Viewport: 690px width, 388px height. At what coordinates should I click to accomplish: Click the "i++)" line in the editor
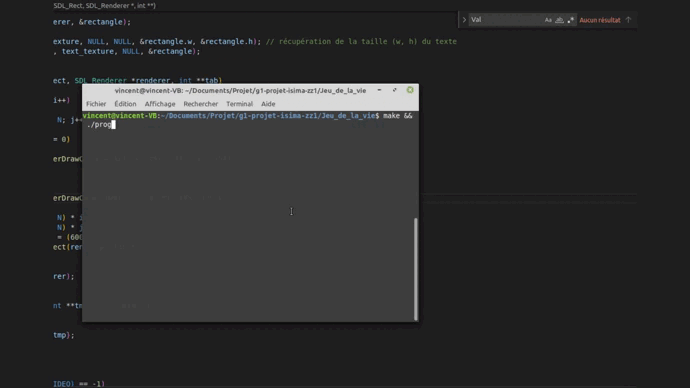point(62,100)
